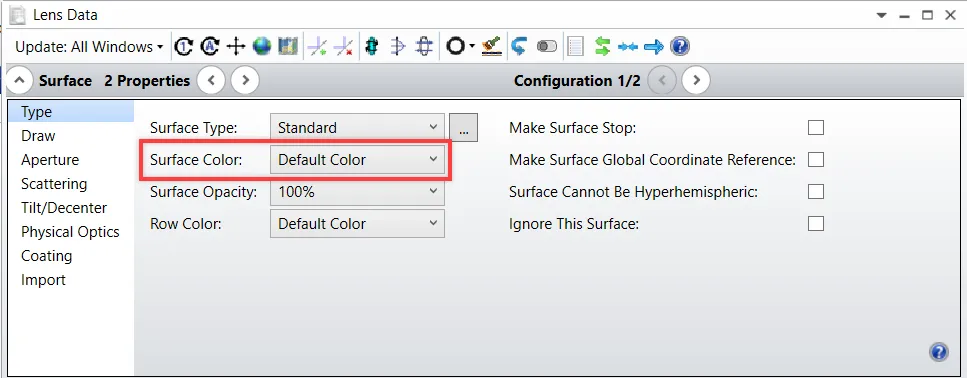Click the black ring aperture icon
This screenshot has height=378, width=967.
pos(455,46)
